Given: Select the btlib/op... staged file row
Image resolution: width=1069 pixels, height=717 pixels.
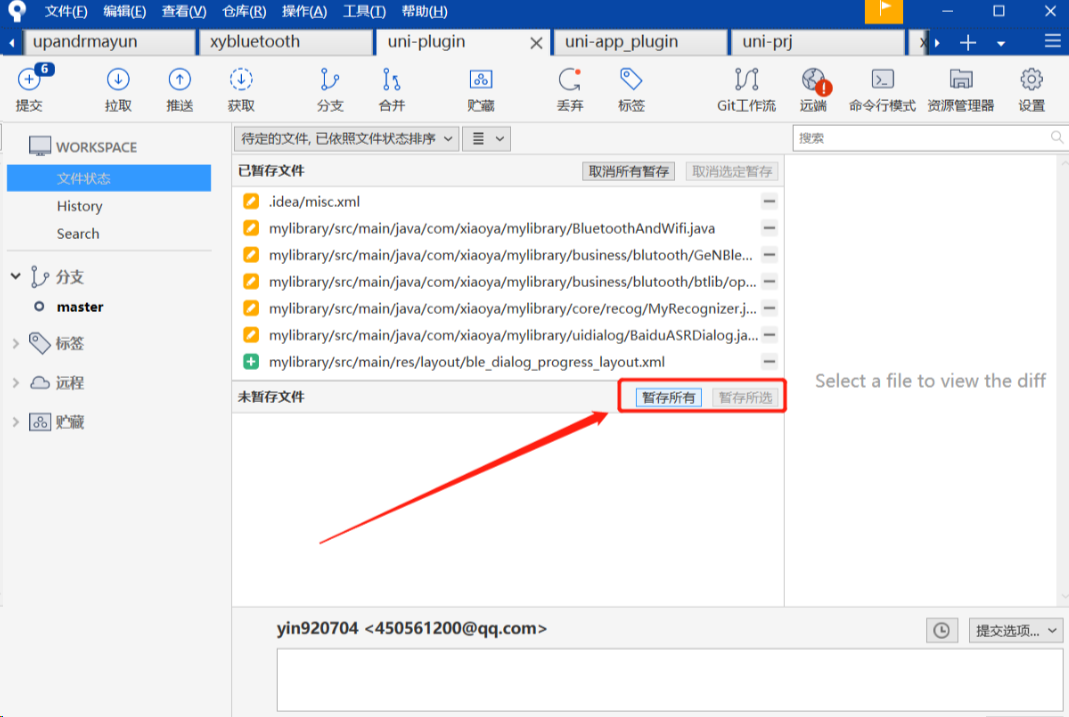Looking at the screenshot, I should pos(508,281).
